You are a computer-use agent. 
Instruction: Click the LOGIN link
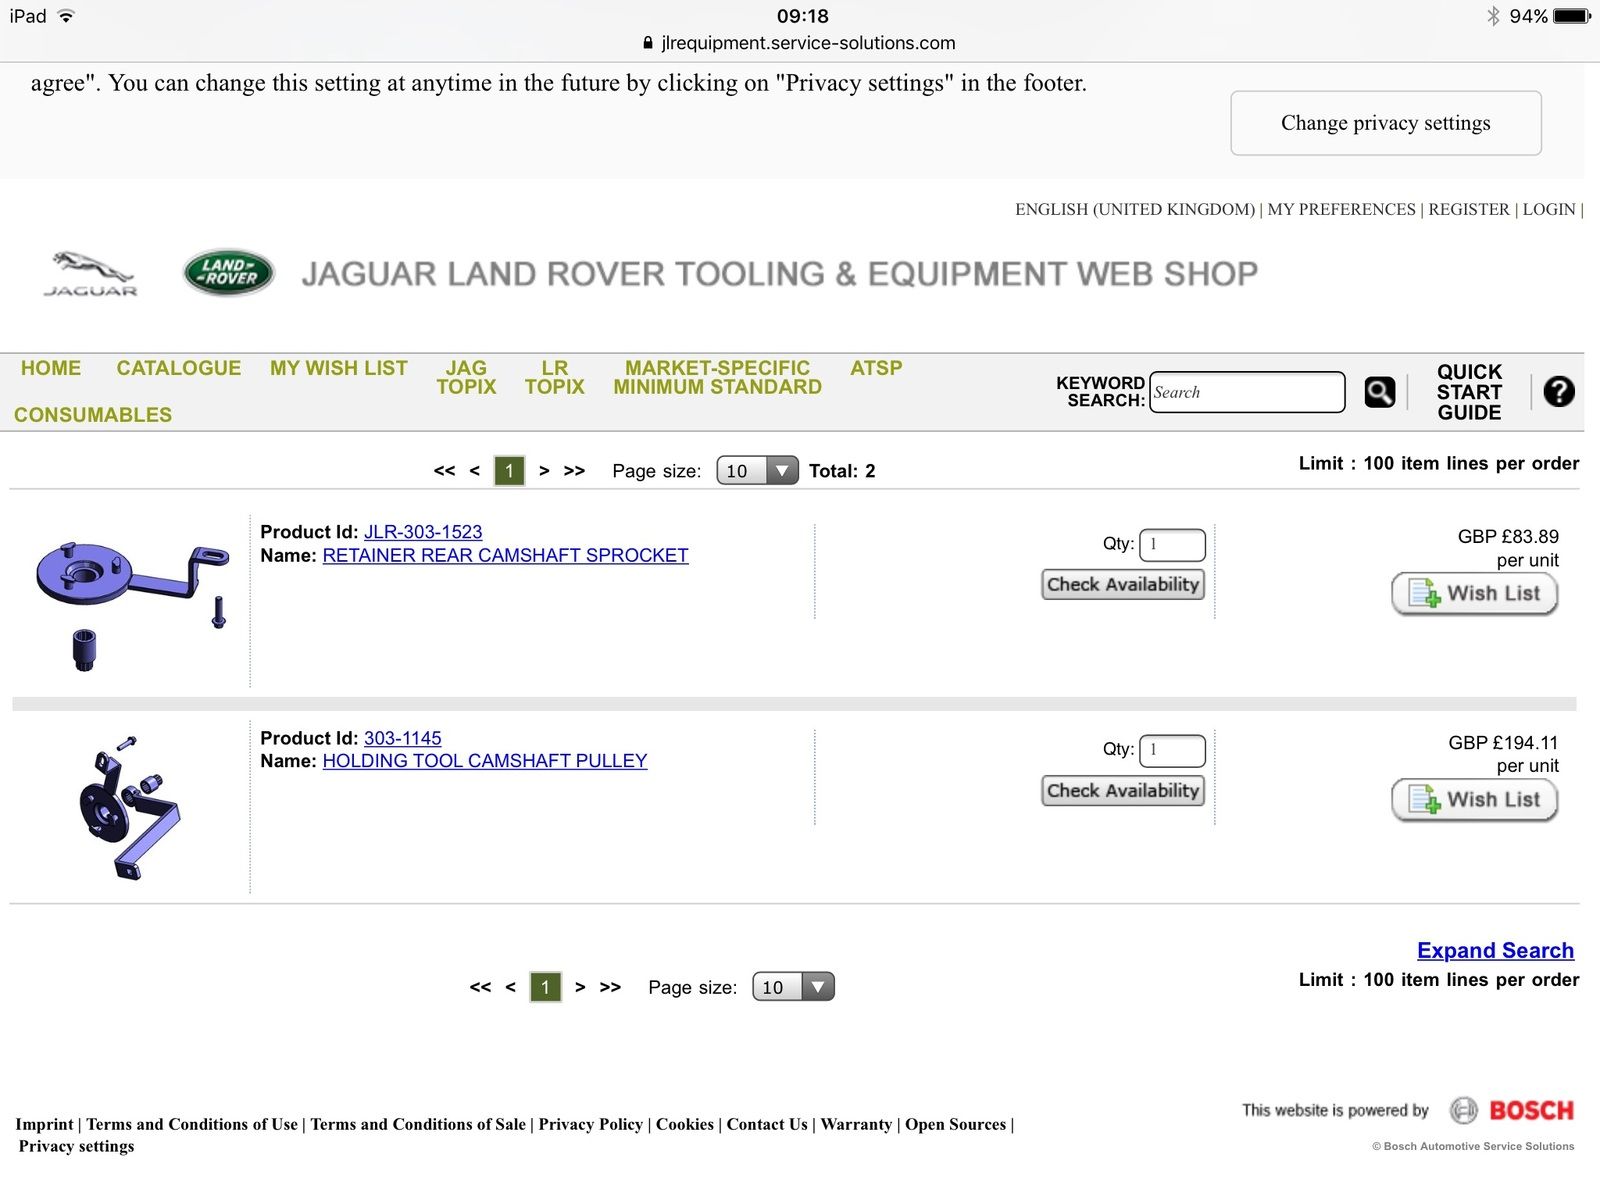pyautogui.click(x=1549, y=209)
